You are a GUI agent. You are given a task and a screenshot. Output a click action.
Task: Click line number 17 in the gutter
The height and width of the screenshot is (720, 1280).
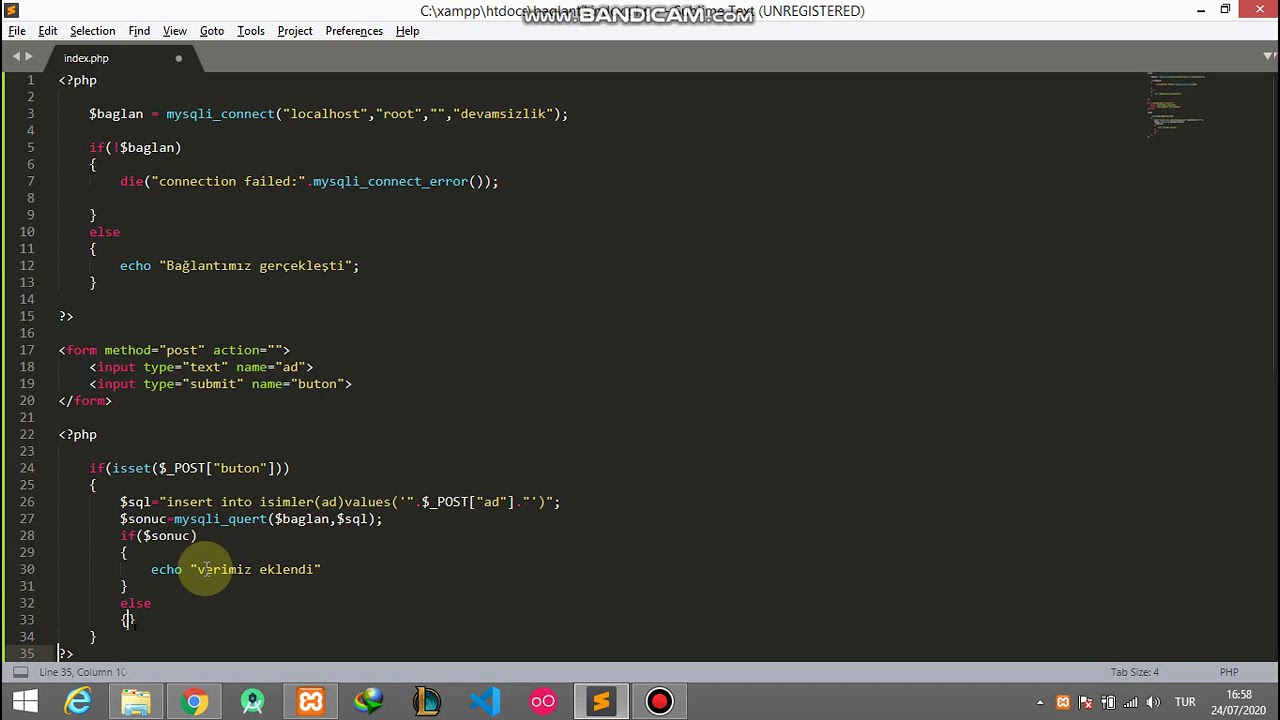27,350
